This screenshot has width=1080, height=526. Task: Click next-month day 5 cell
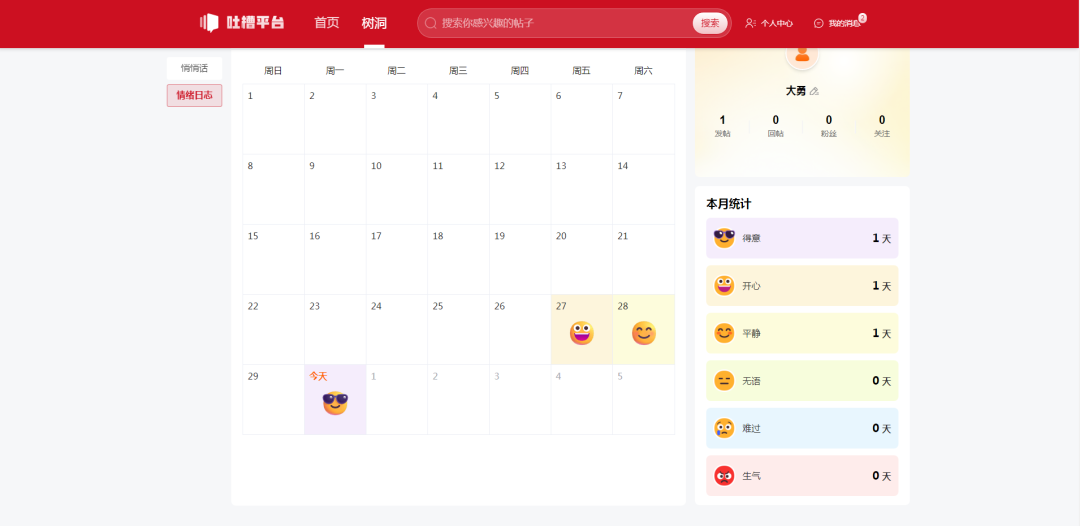(x=643, y=400)
